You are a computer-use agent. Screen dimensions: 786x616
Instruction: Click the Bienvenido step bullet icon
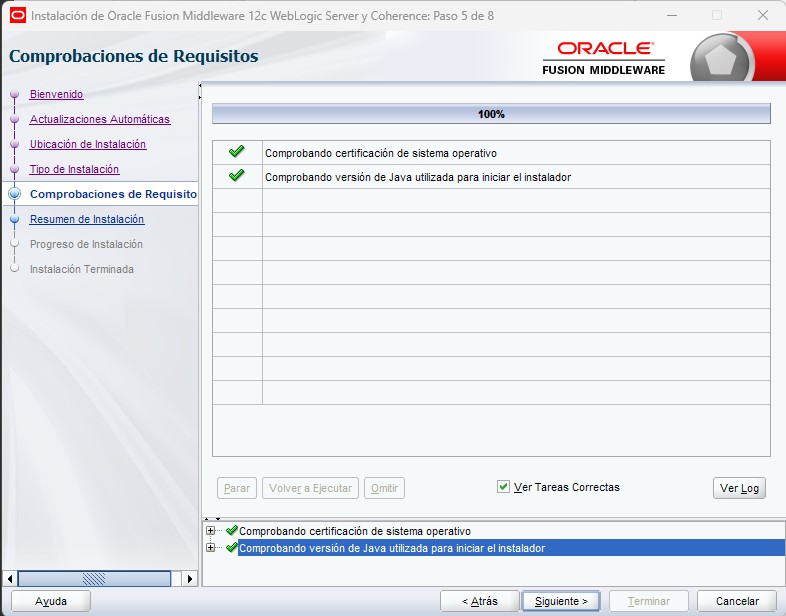(15, 94)
